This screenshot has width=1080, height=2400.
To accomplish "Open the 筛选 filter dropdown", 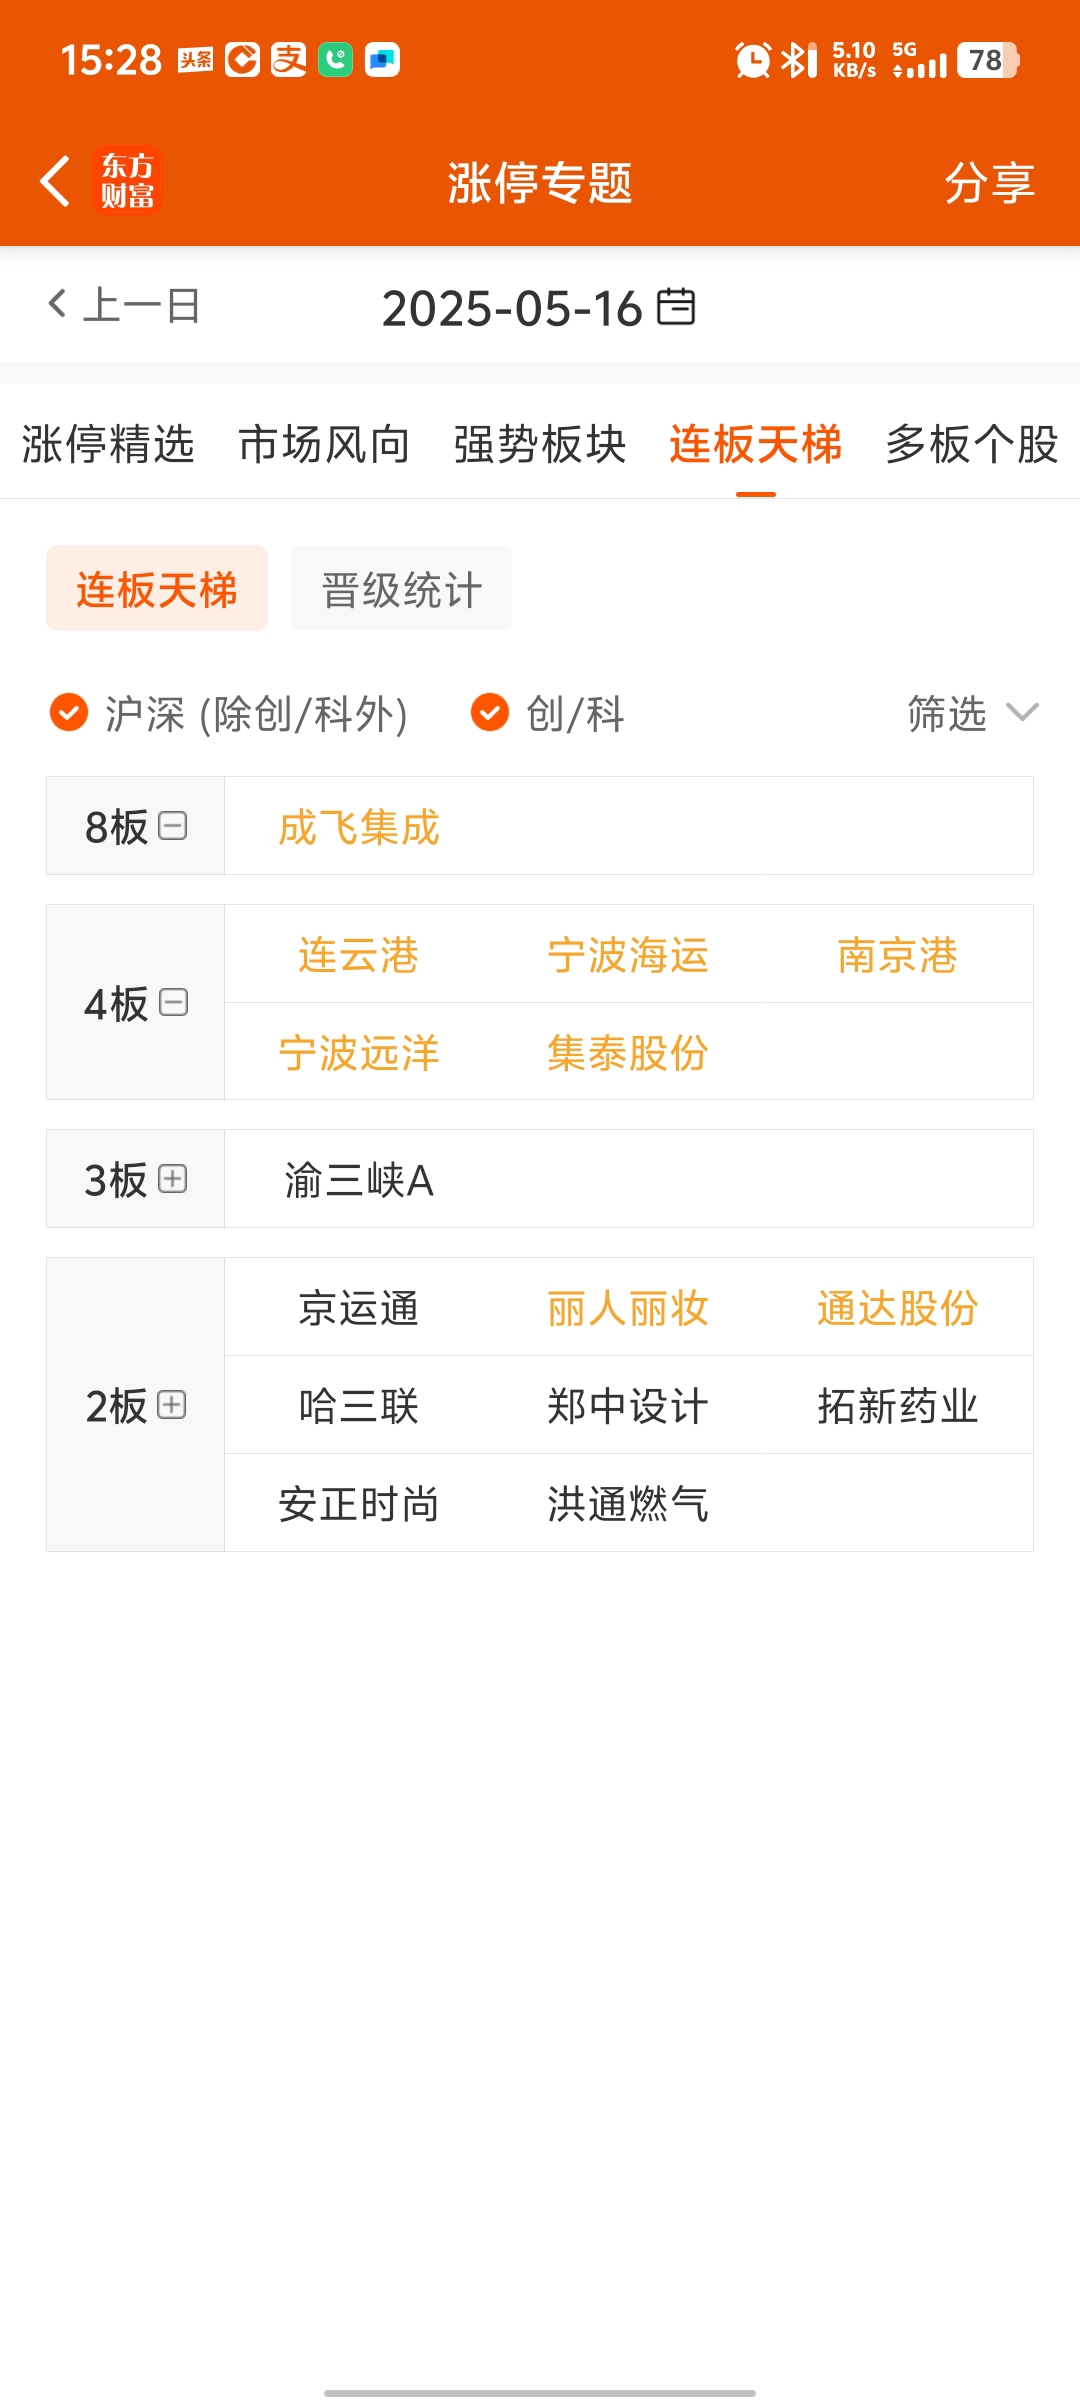I will click(973, 714).
